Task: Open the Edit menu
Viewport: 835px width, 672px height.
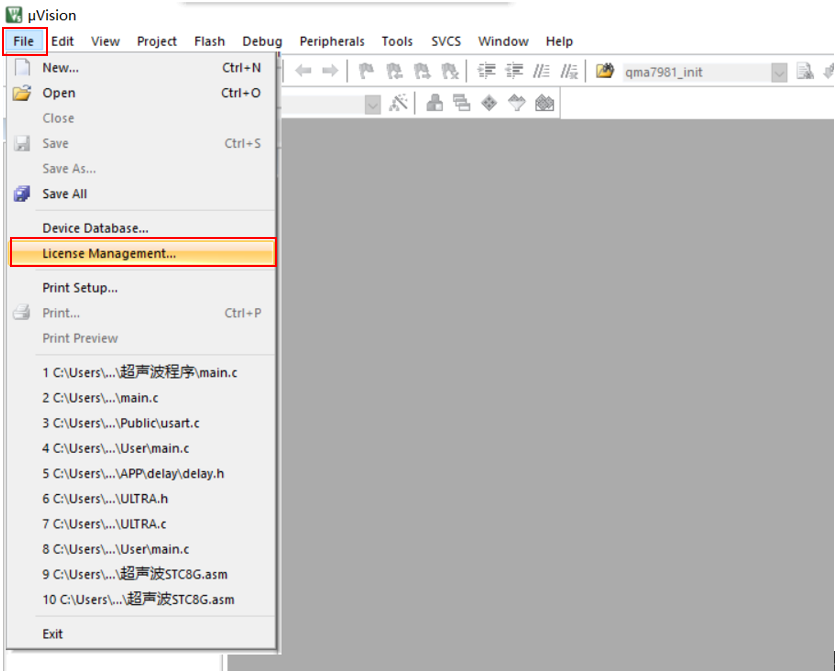Action: (62, 42)
